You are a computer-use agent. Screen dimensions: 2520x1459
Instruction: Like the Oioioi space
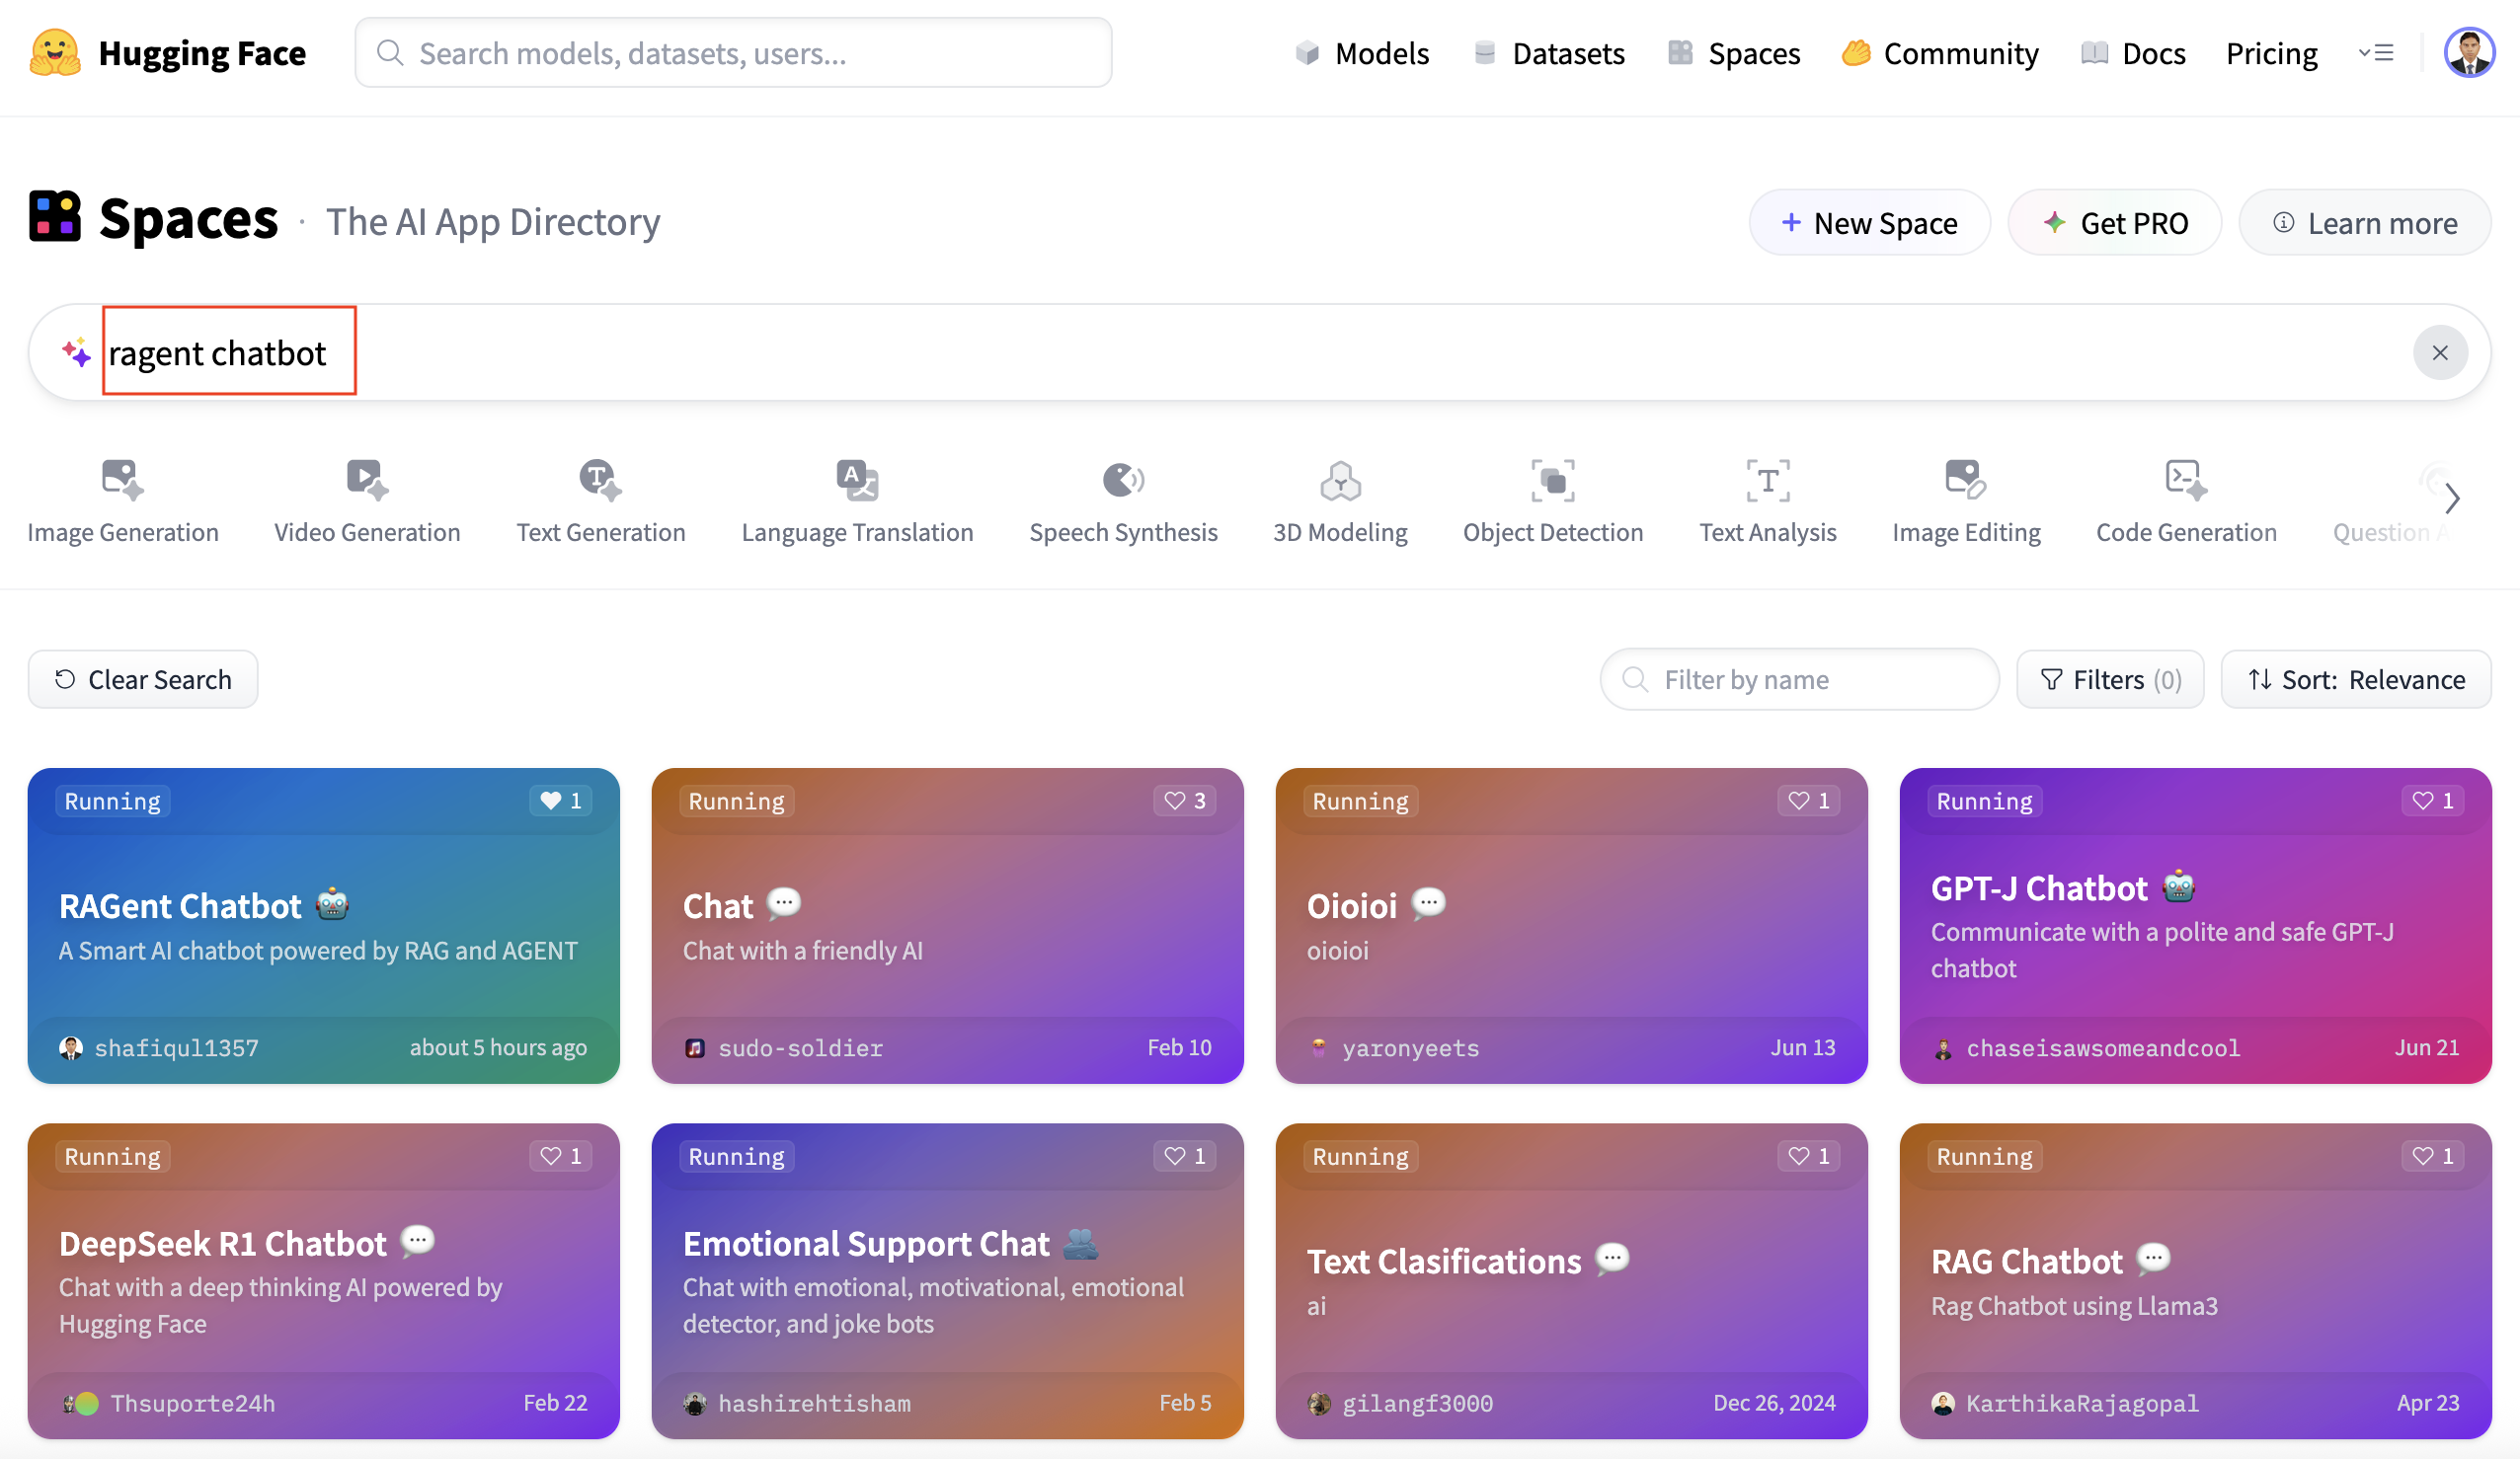tap(1809, 800)
